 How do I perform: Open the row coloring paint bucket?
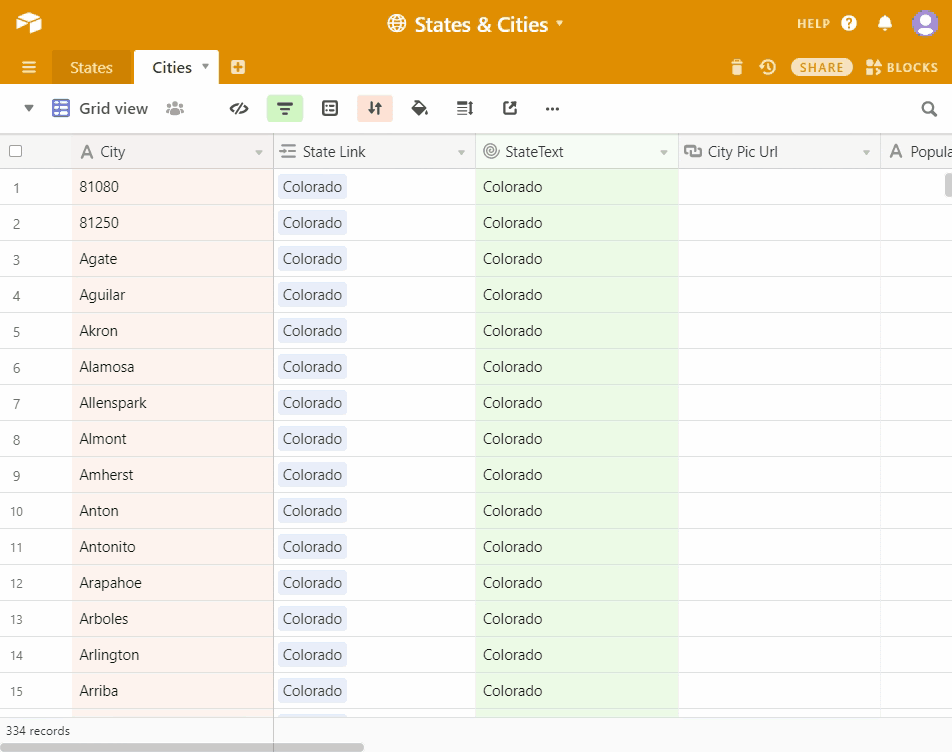pyautogui.click(x=420, y=109)
